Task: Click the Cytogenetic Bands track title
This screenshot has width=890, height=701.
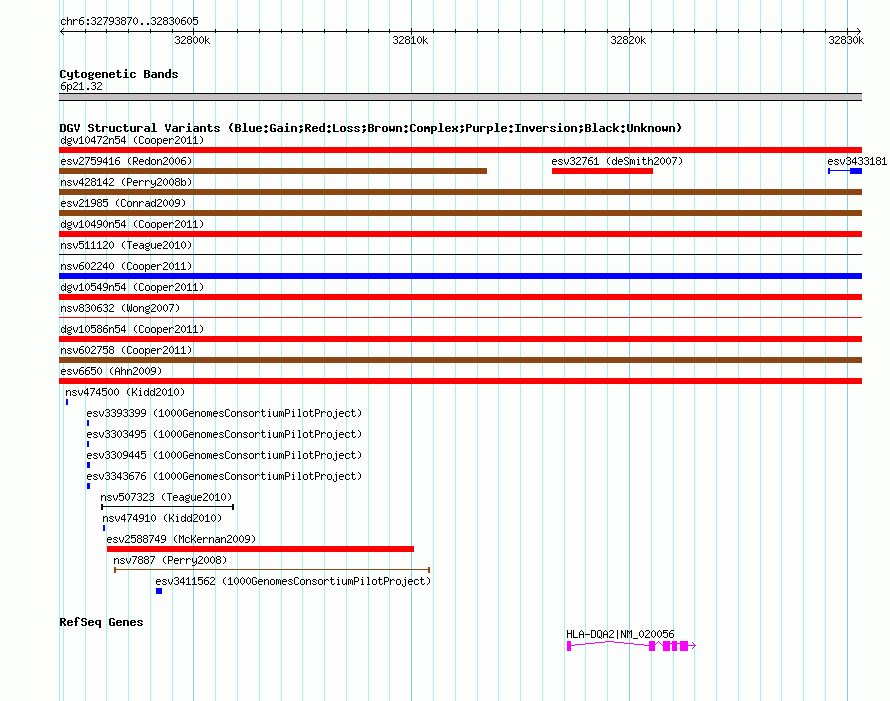Action: point(119,74)
